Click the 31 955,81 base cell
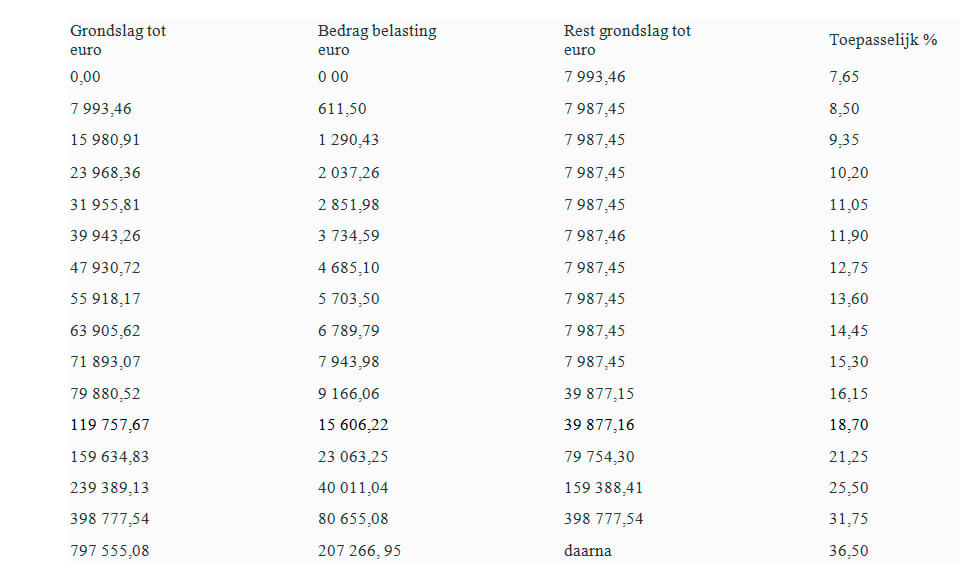The image size is (960, 582). pyautogui.click(x=105, y=204)
